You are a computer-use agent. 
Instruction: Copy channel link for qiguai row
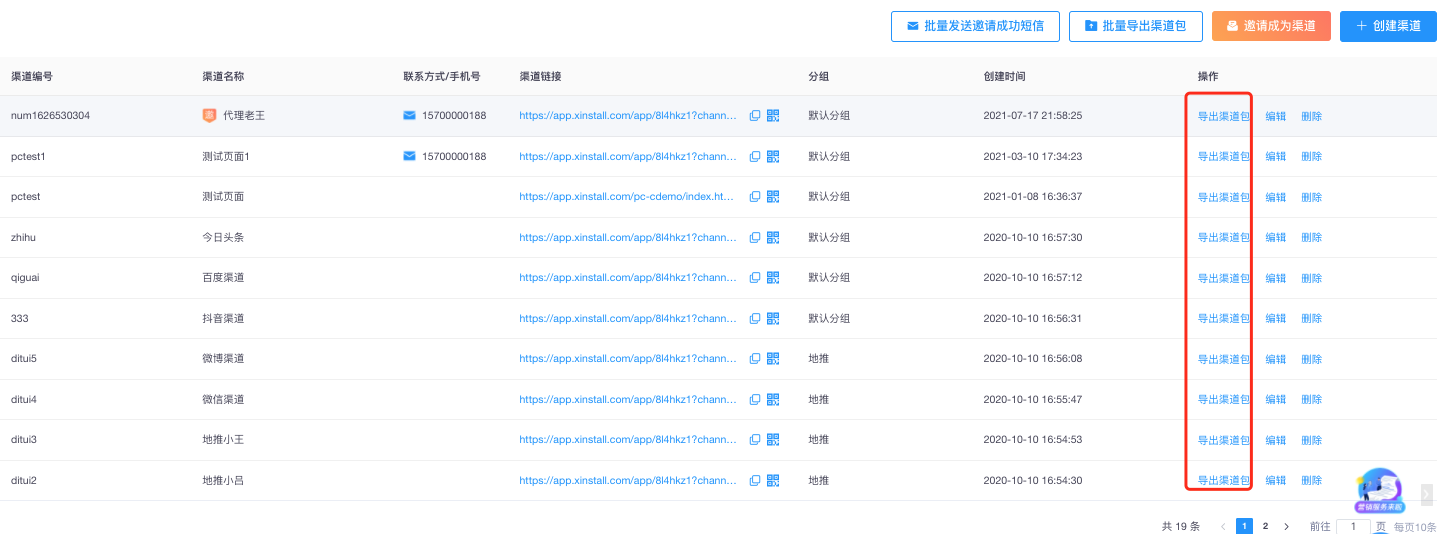pyautogui.click(x=755, y=278)
